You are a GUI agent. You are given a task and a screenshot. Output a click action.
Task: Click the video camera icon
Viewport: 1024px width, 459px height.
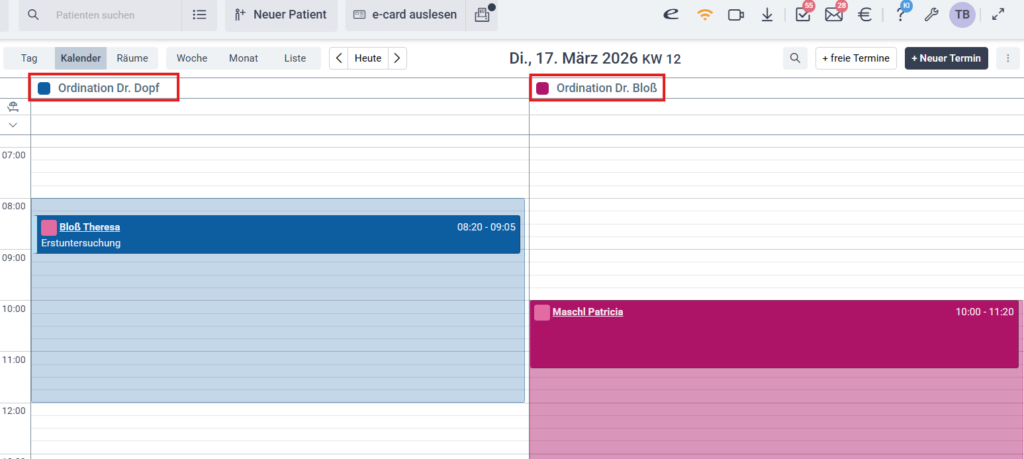coord(736,15)
